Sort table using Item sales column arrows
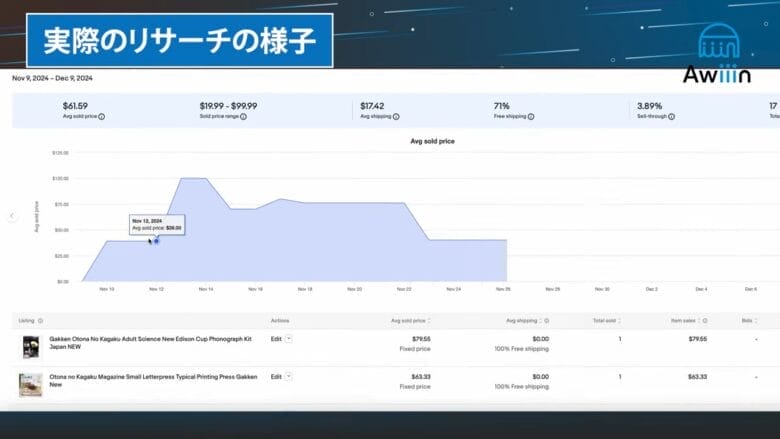This screenshot has height=439, width=780. (x=699, y=321)
